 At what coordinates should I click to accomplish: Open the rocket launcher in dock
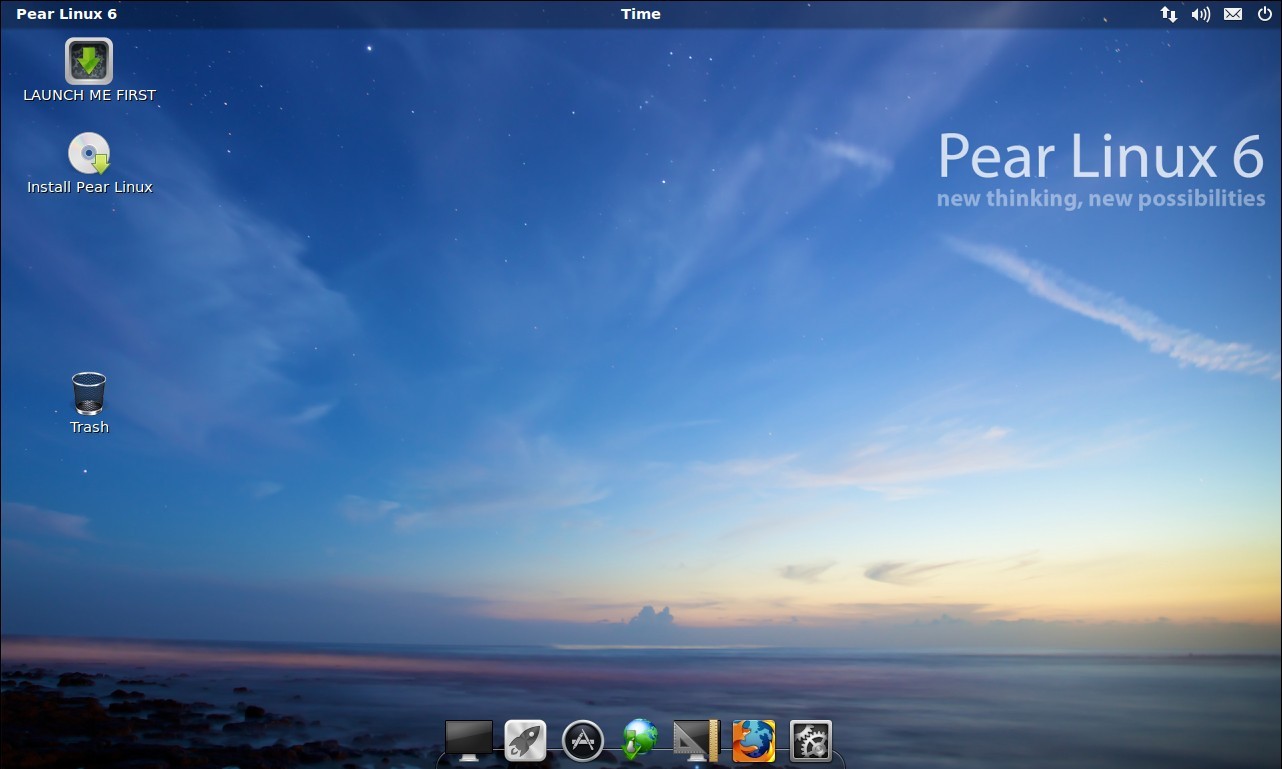pos(525,741)
